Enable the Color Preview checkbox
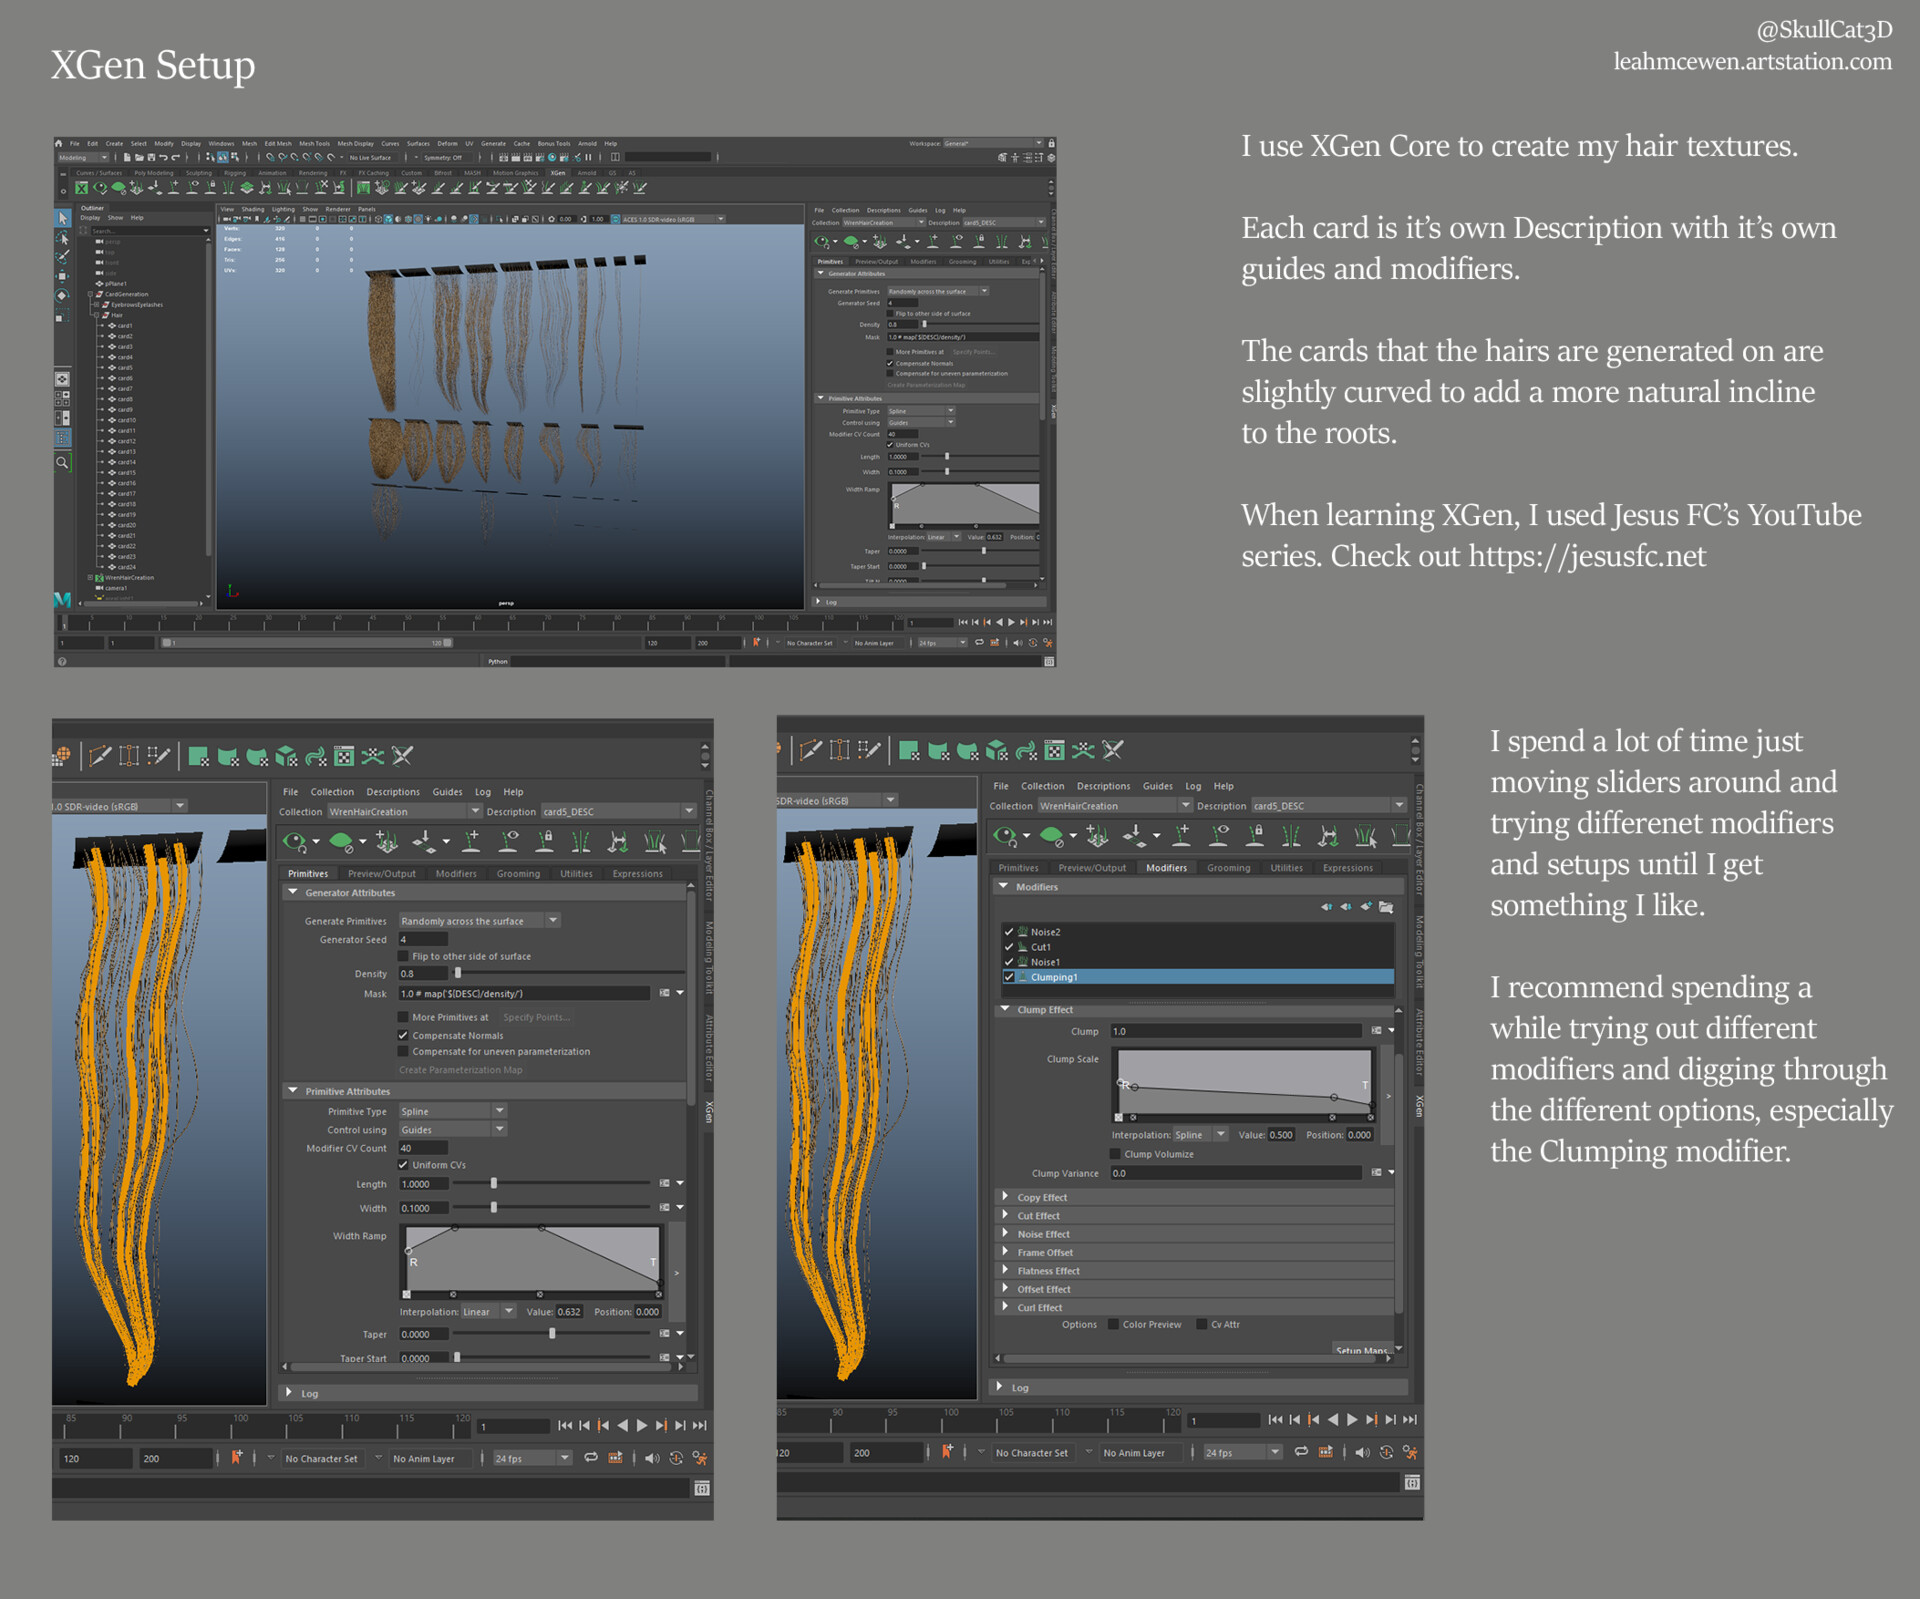 pos(1113,1325)
